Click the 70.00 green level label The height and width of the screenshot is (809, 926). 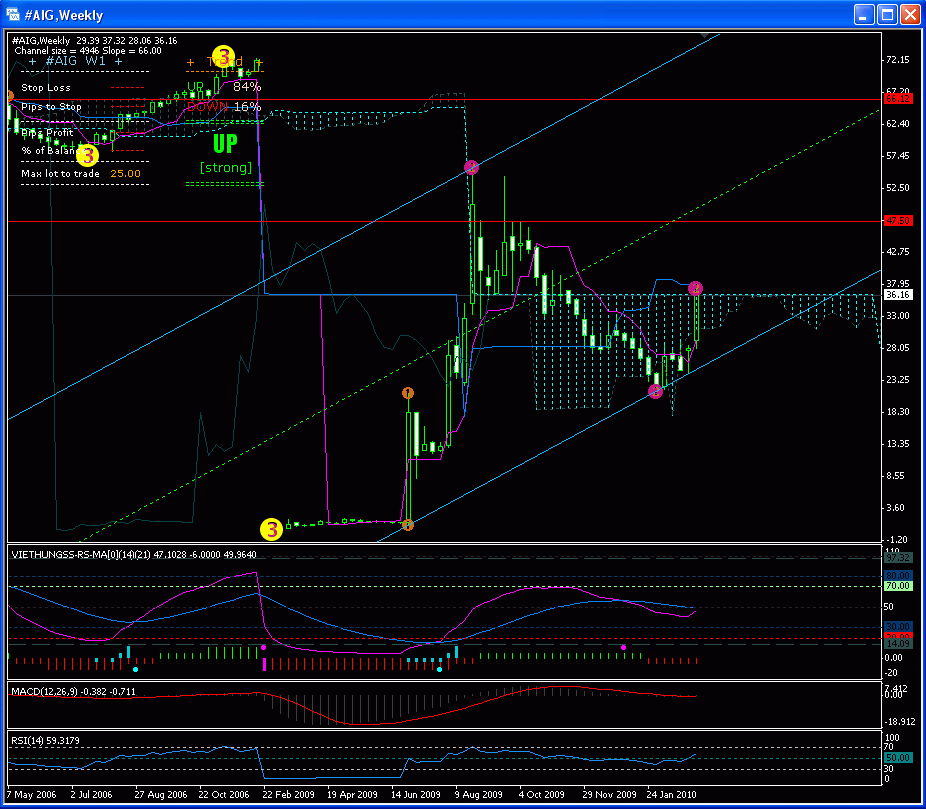[x=898, y=586]
